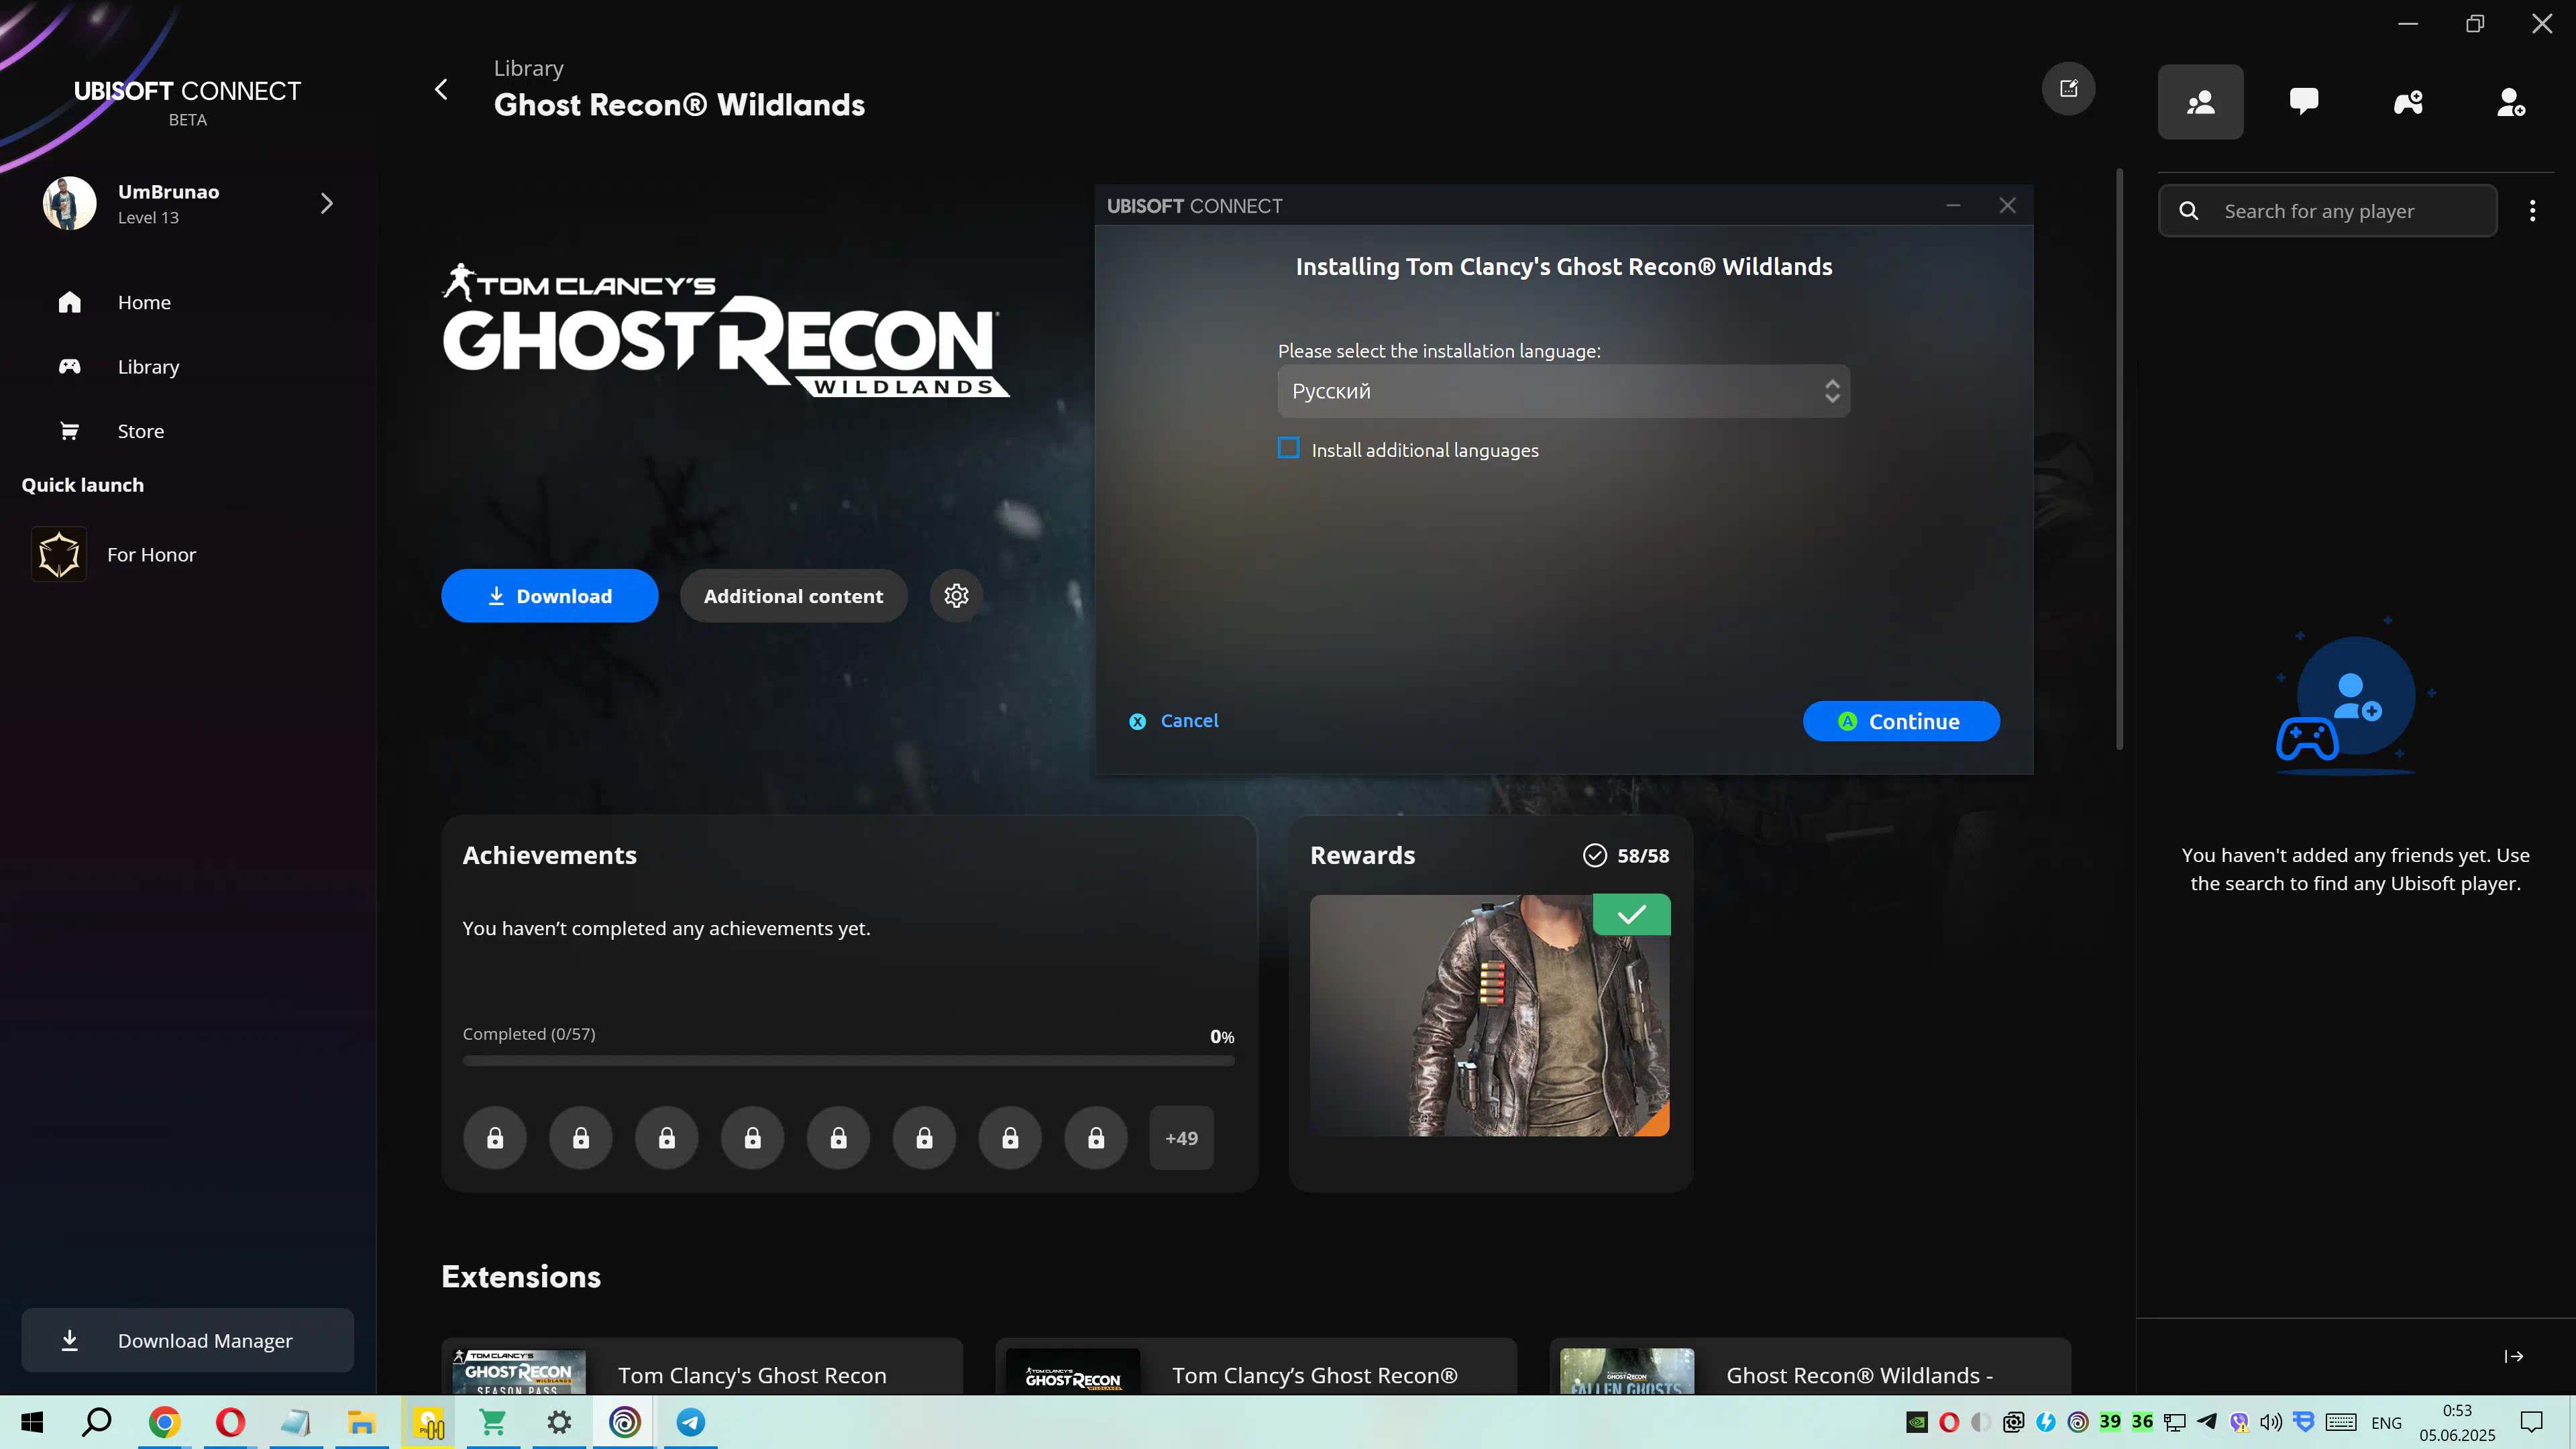Image resolution: width=2576 pixels, height=1449 pixels.
Task: Click the Ubisoft Connect taskbar icon
Action: (624, 1422)
